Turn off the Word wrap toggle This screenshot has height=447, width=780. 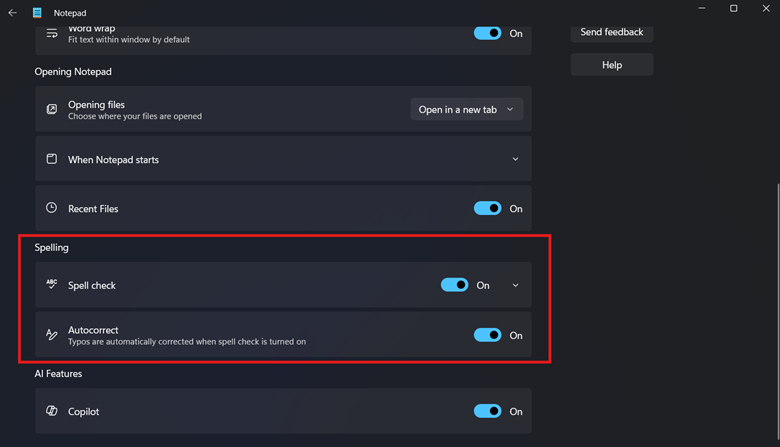[487, 33]
